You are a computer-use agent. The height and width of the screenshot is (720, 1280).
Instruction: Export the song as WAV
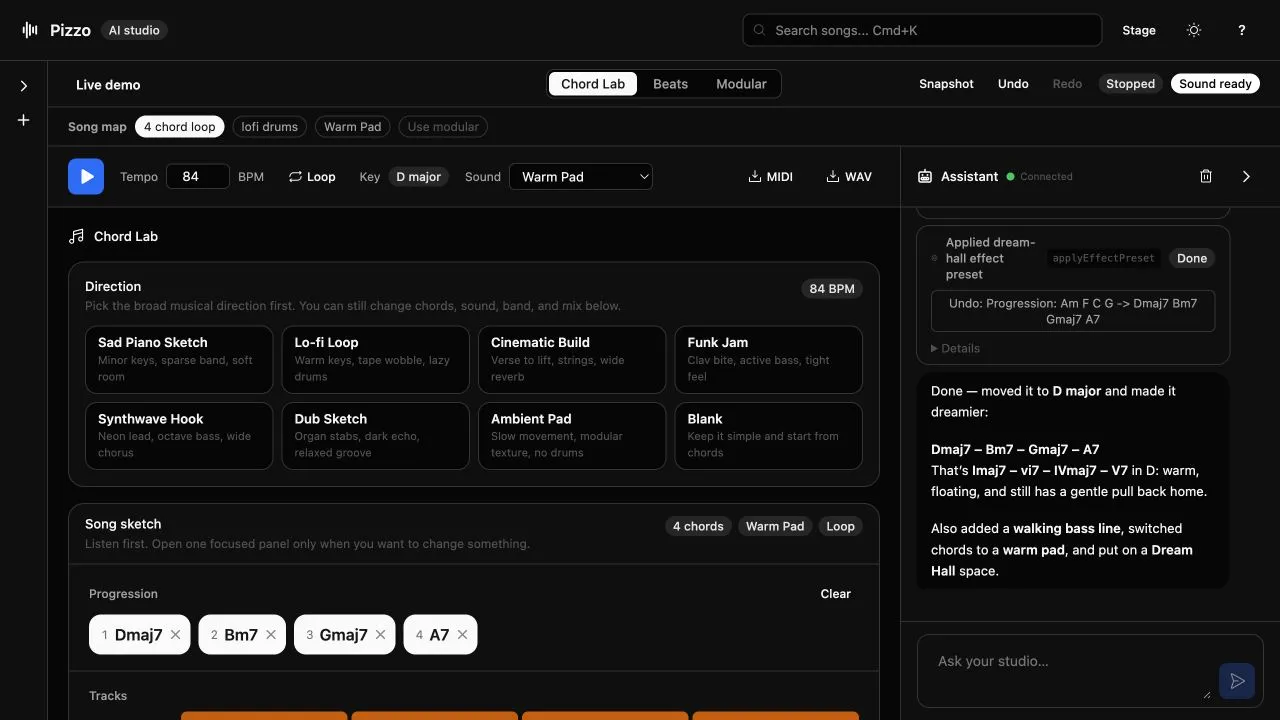tap(849, 177)
